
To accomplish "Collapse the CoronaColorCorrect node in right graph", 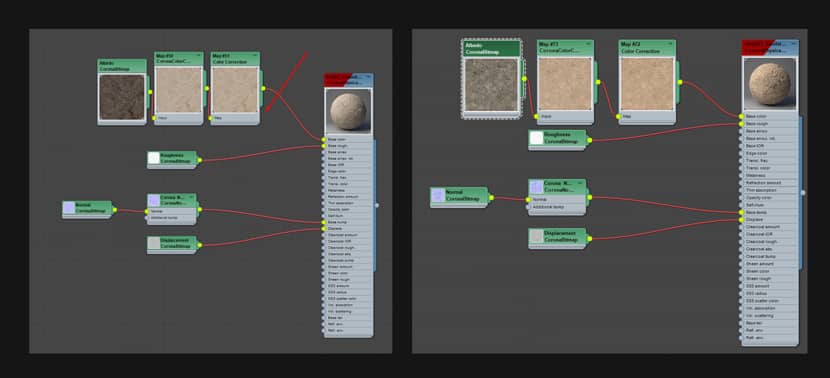I will tap(589, 43).
